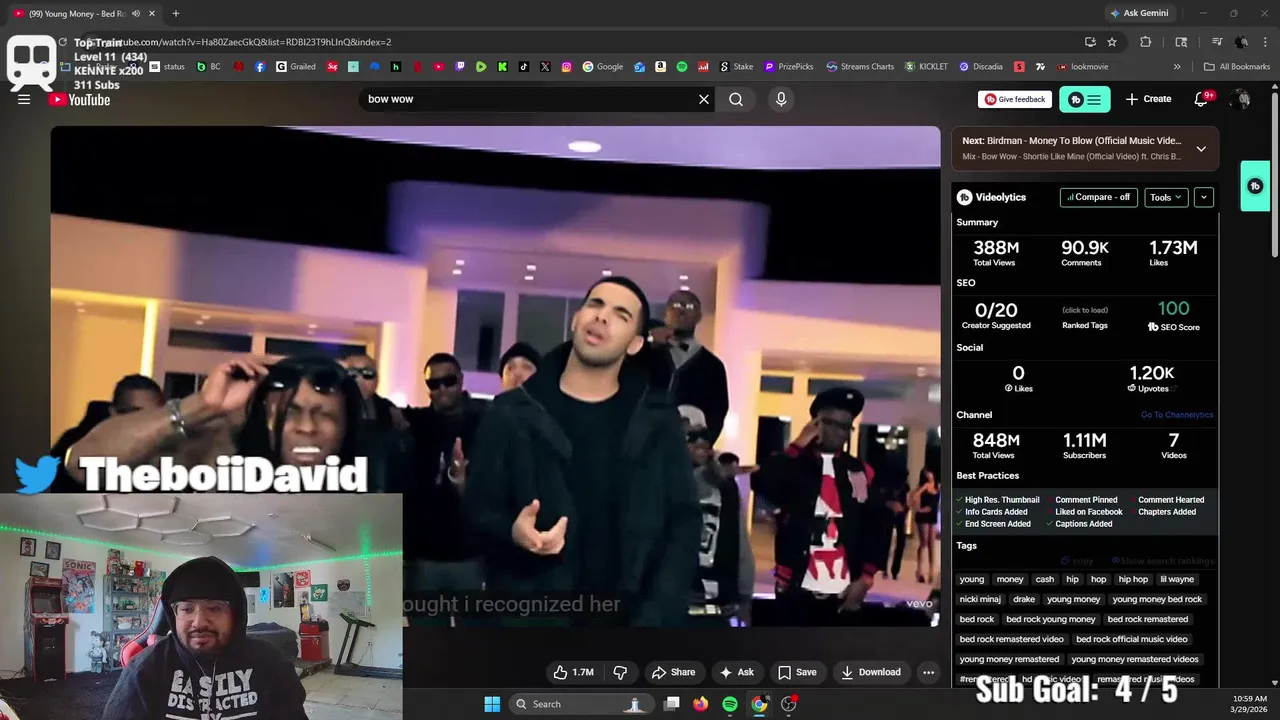Expand the Next up playlist panel

tap(1201, 148)
